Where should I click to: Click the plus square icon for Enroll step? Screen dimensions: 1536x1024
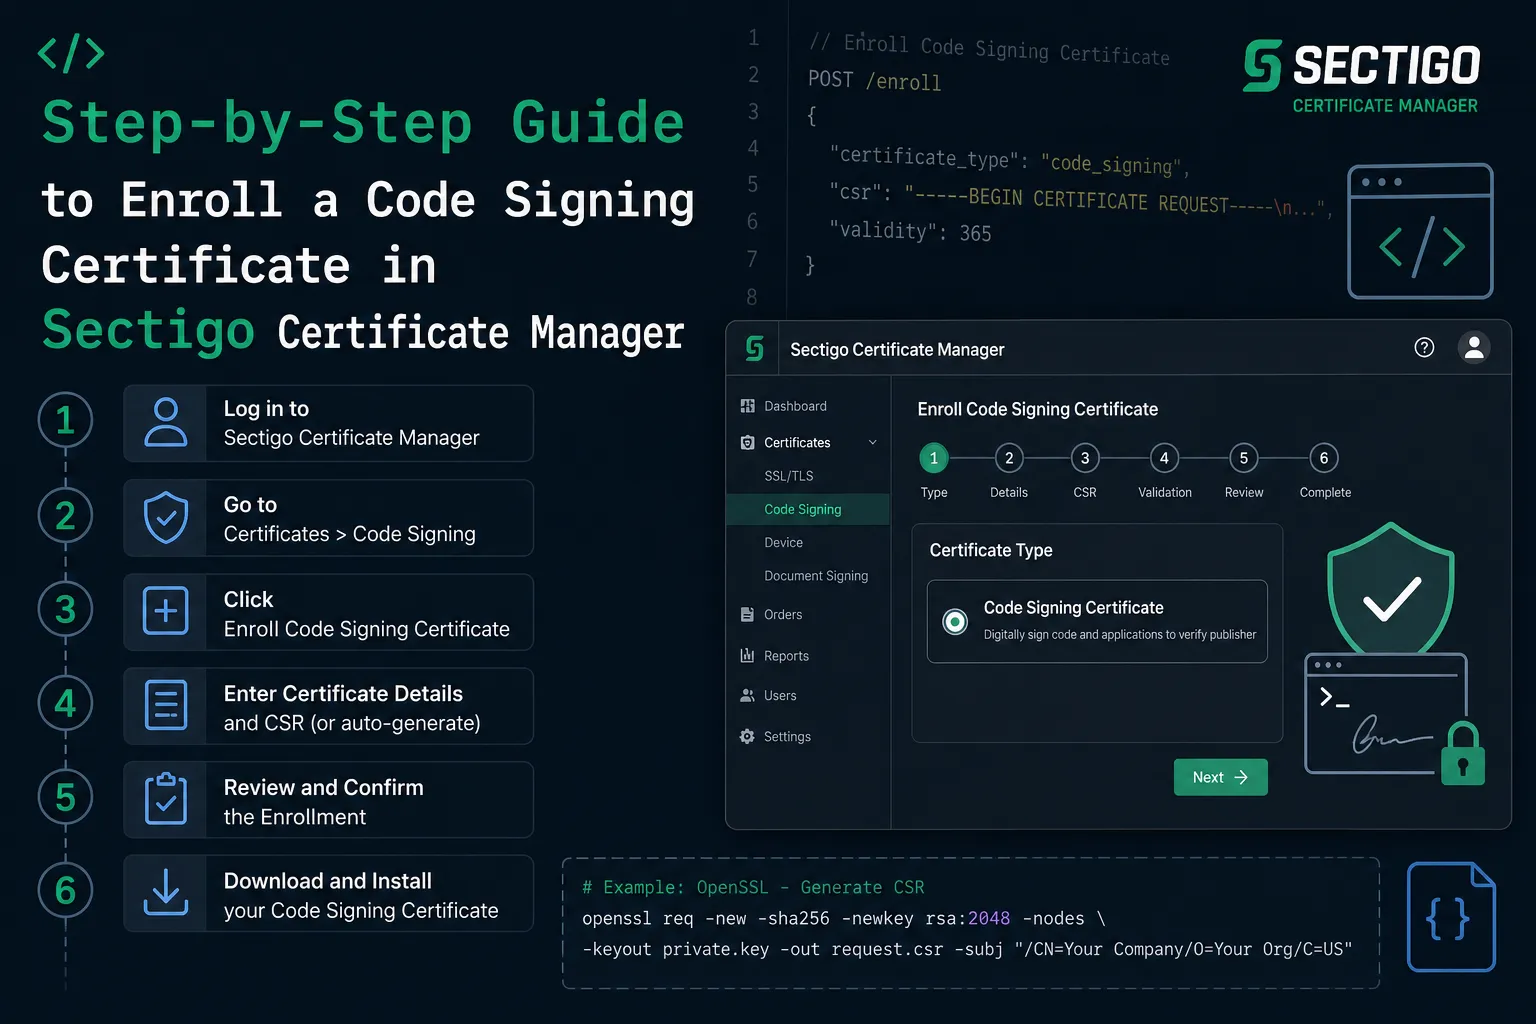pos(166,611)
